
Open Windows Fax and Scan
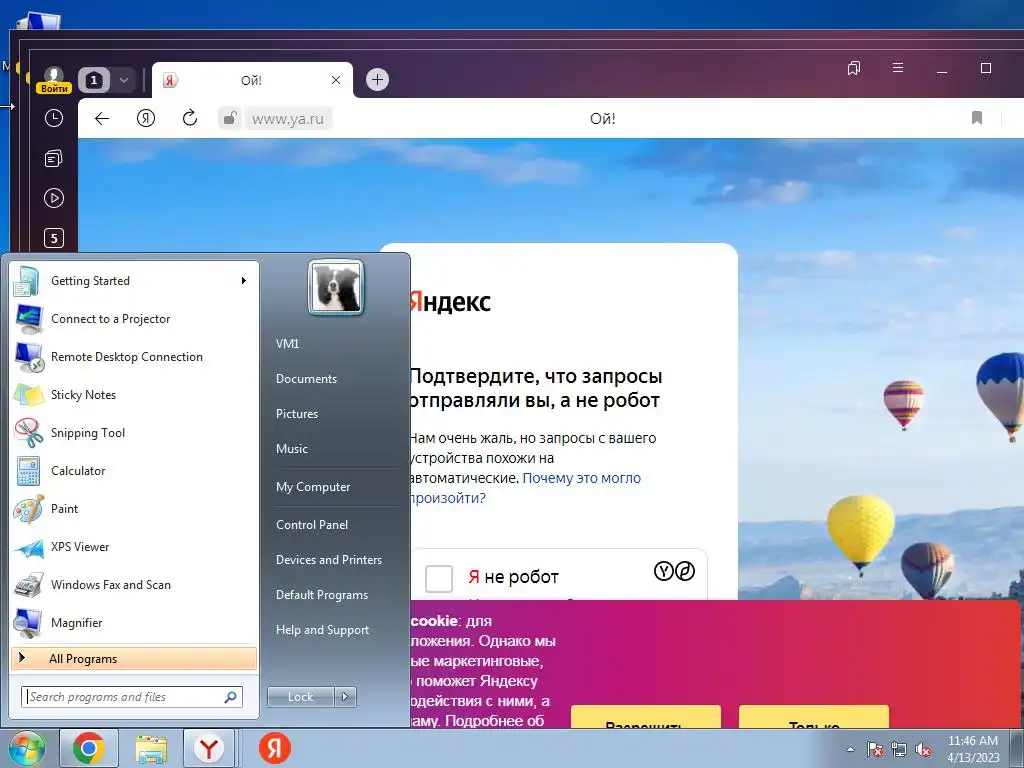tap(134, 584)
